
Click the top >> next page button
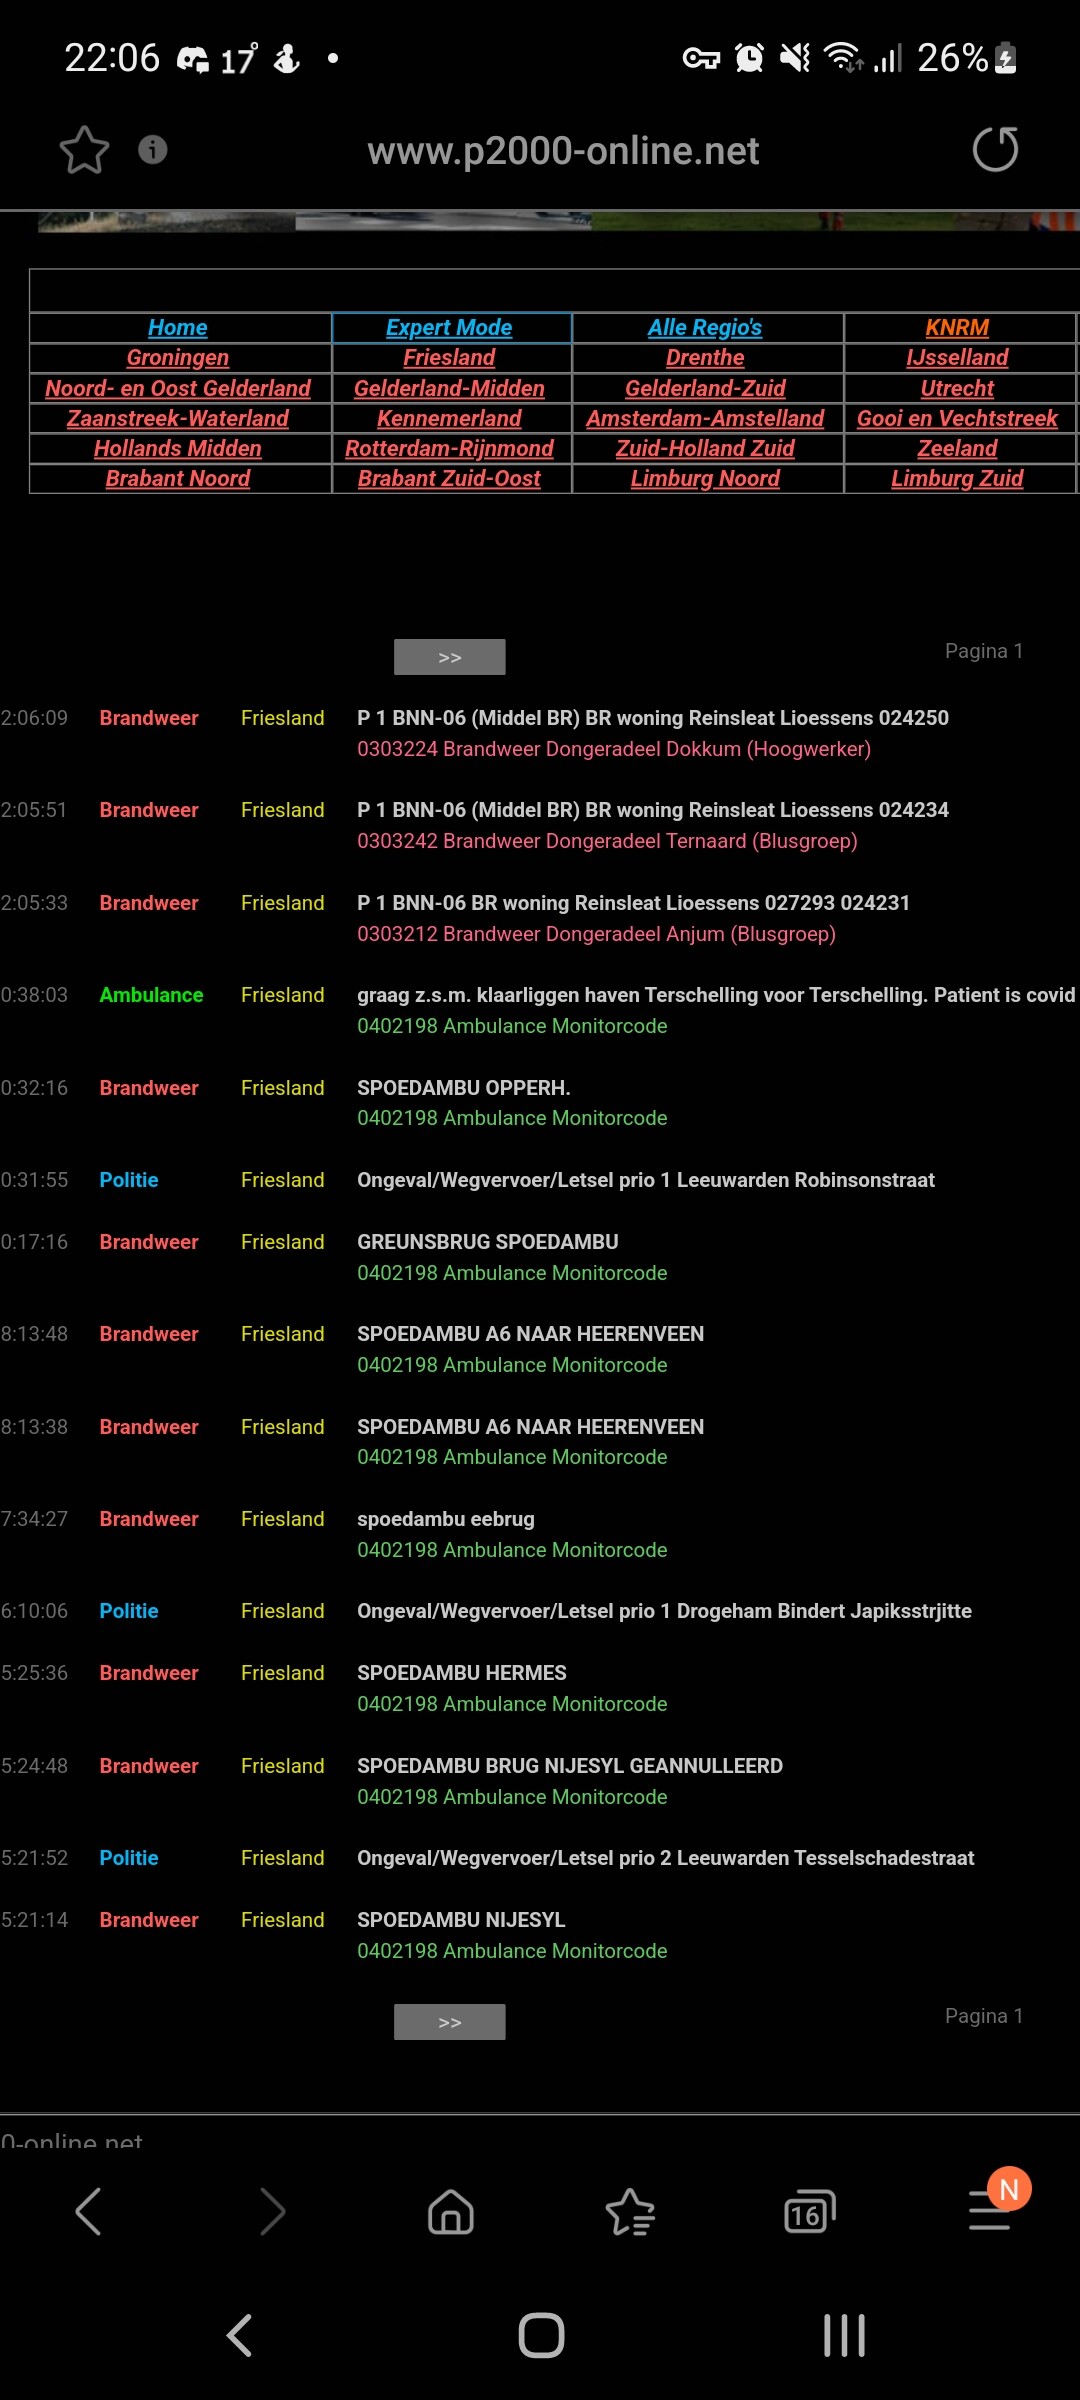coord(450,657)
